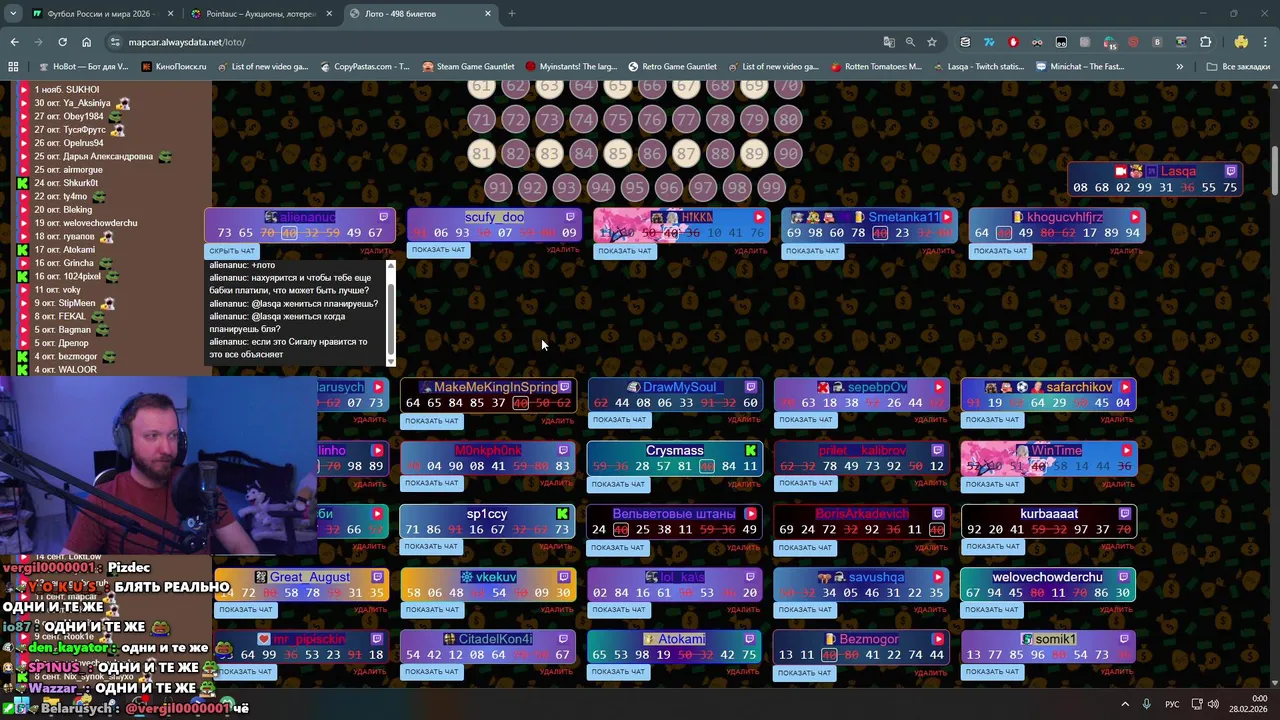1280x720 pixels.
Task: Bookmark this page with the star icon
Action: coord(932,42)
